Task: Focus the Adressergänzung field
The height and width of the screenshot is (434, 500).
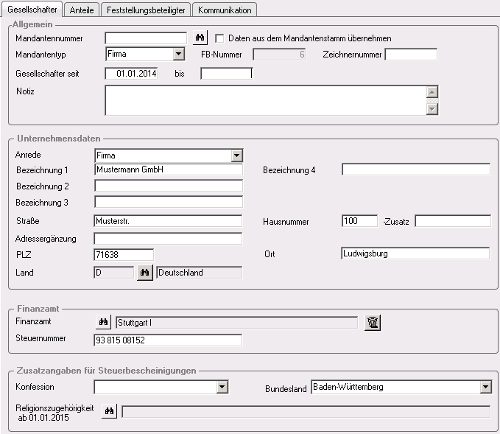Action: coord(168,239)
